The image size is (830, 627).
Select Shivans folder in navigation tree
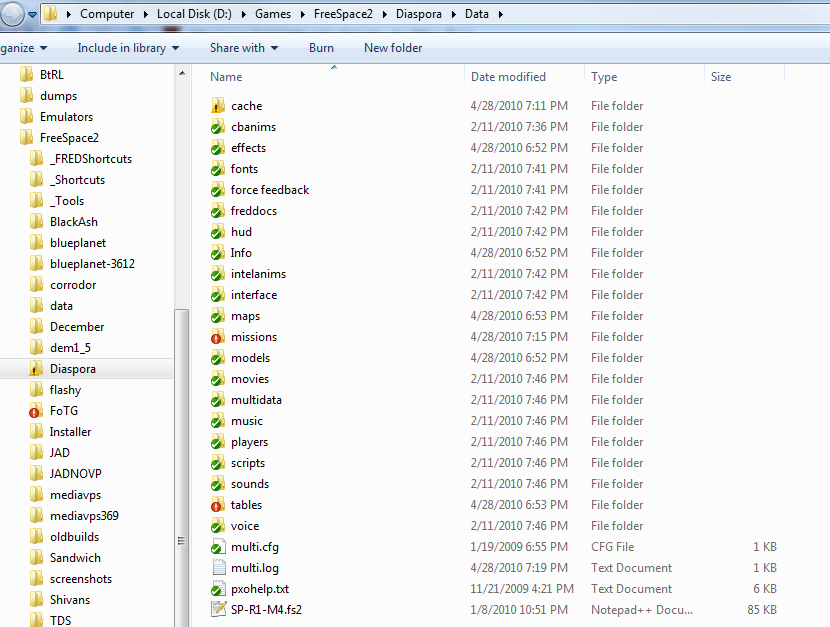coord(70,599)
